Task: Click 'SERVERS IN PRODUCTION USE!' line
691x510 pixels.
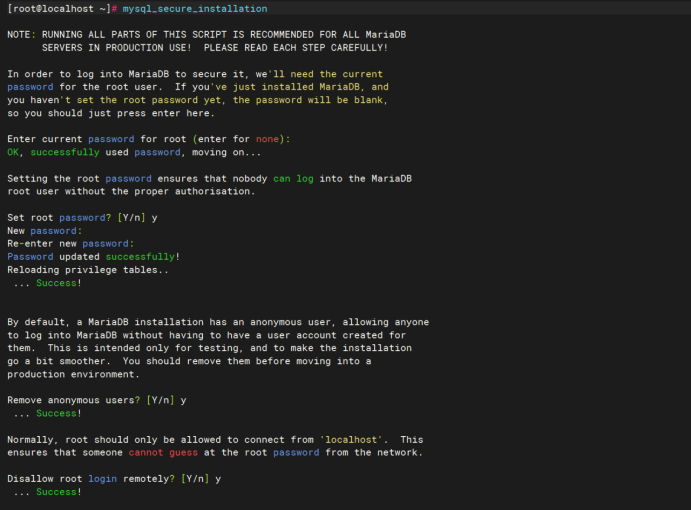Action: pyautogui.click(x=215, y=48)
